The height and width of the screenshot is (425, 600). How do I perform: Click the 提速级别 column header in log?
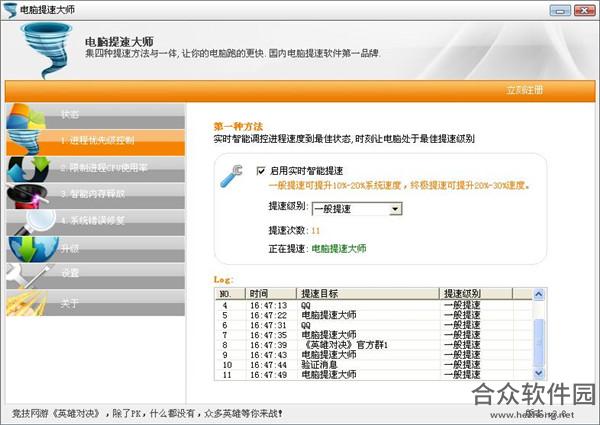click(476, 294)
